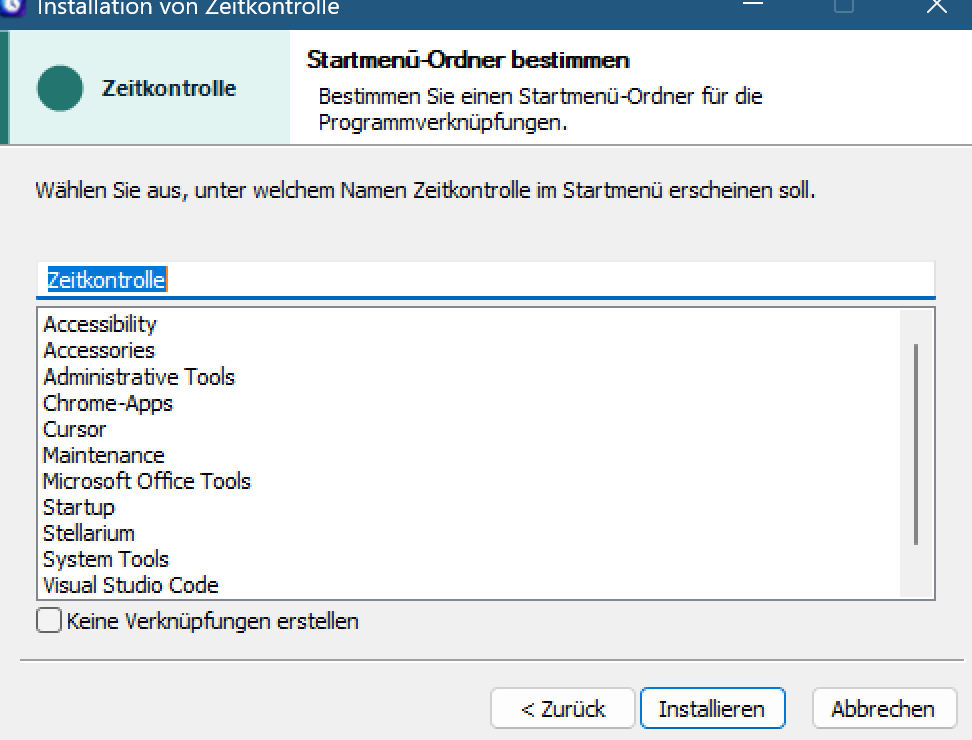Pick the Cursor folder entry
The width and height of the screenshot is (972, 740).
coord(74,429)
